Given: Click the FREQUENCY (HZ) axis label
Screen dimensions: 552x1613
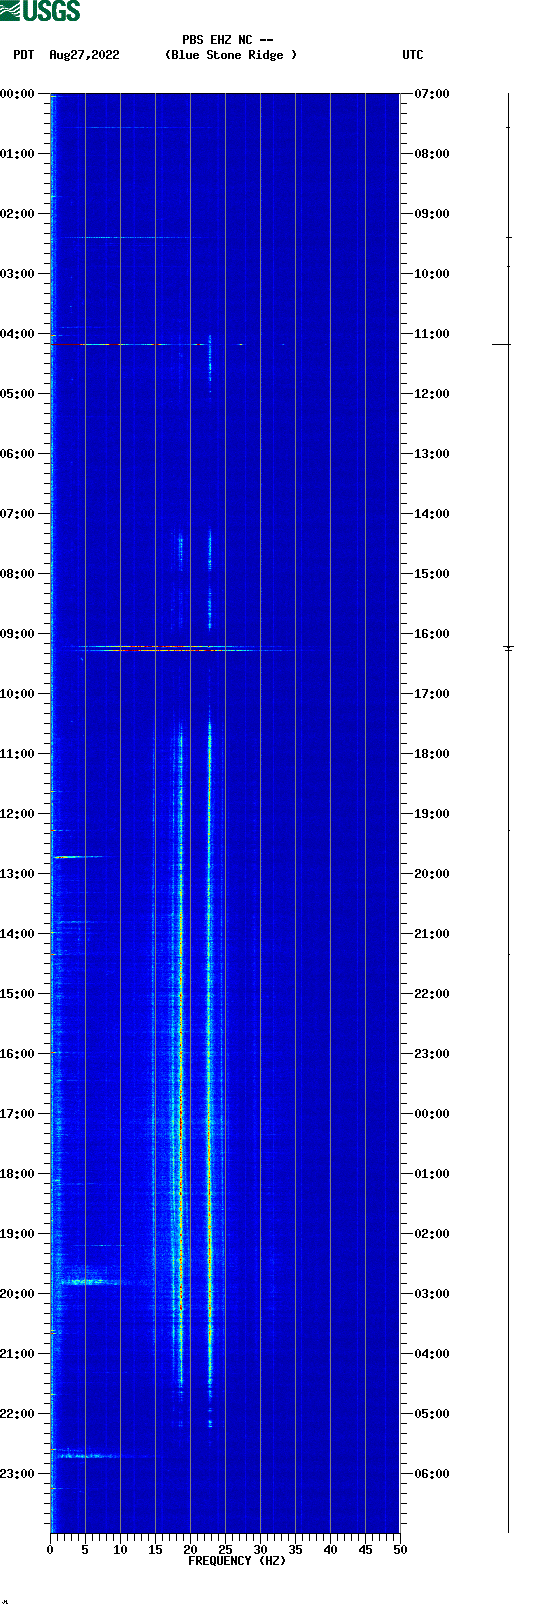Looking at the screenshot, I should 237,1561.
